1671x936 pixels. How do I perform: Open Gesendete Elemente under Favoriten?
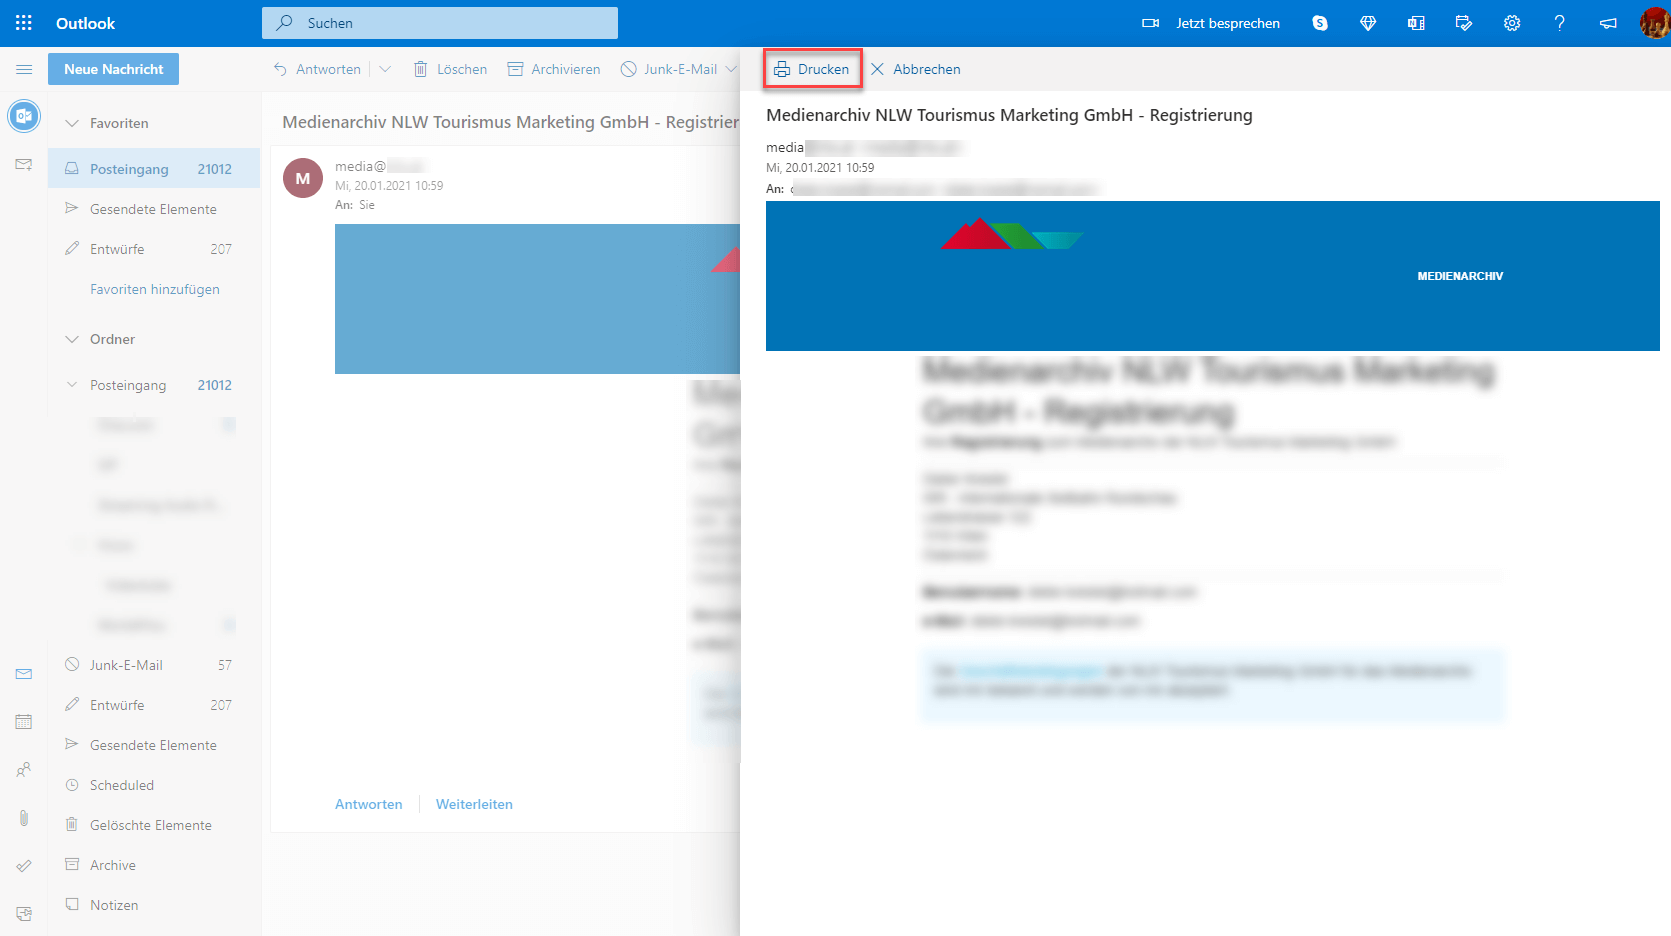[154, 209]
